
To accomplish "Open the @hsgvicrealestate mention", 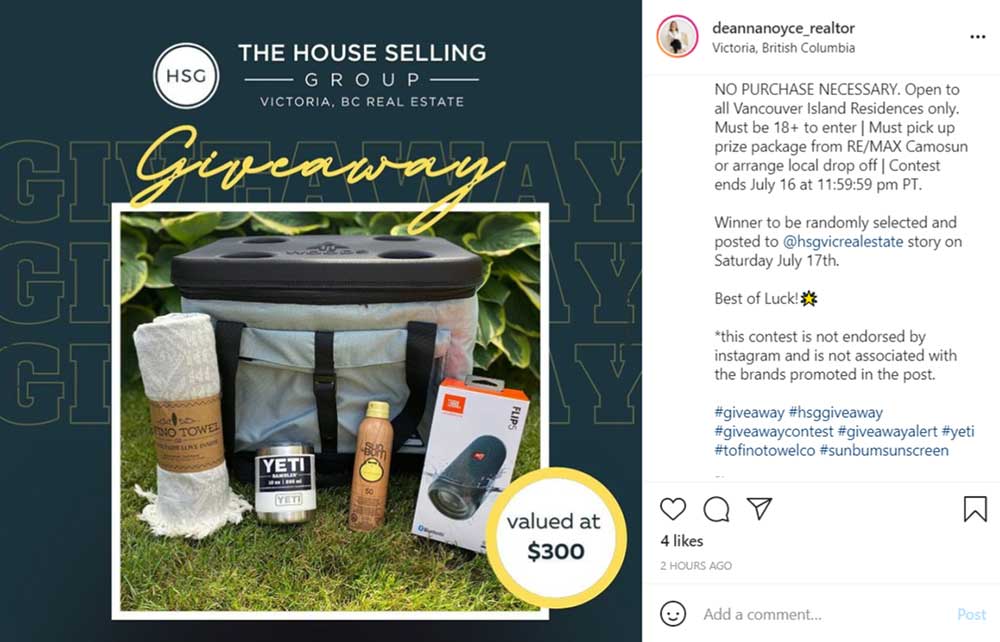I will coord(842,242).
